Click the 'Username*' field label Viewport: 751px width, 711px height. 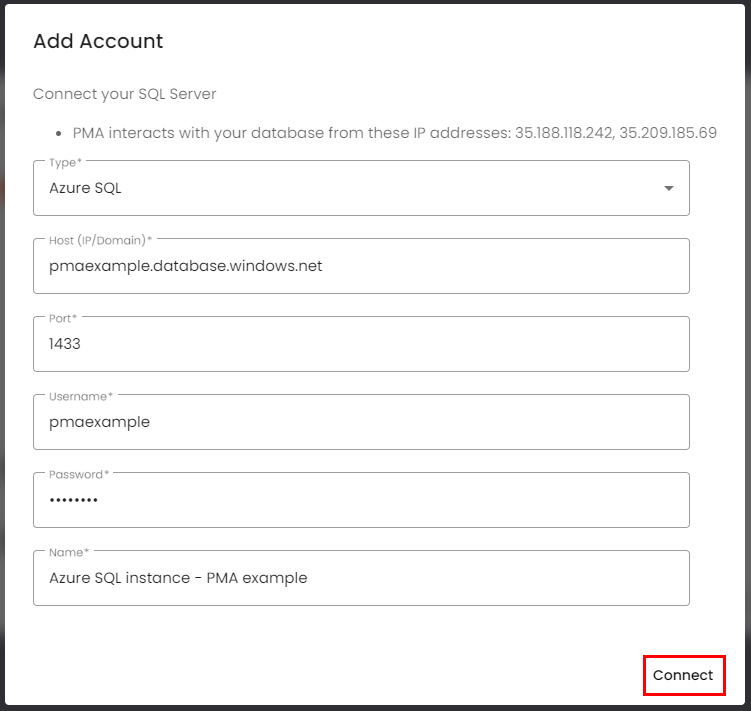tap(81, 396)
